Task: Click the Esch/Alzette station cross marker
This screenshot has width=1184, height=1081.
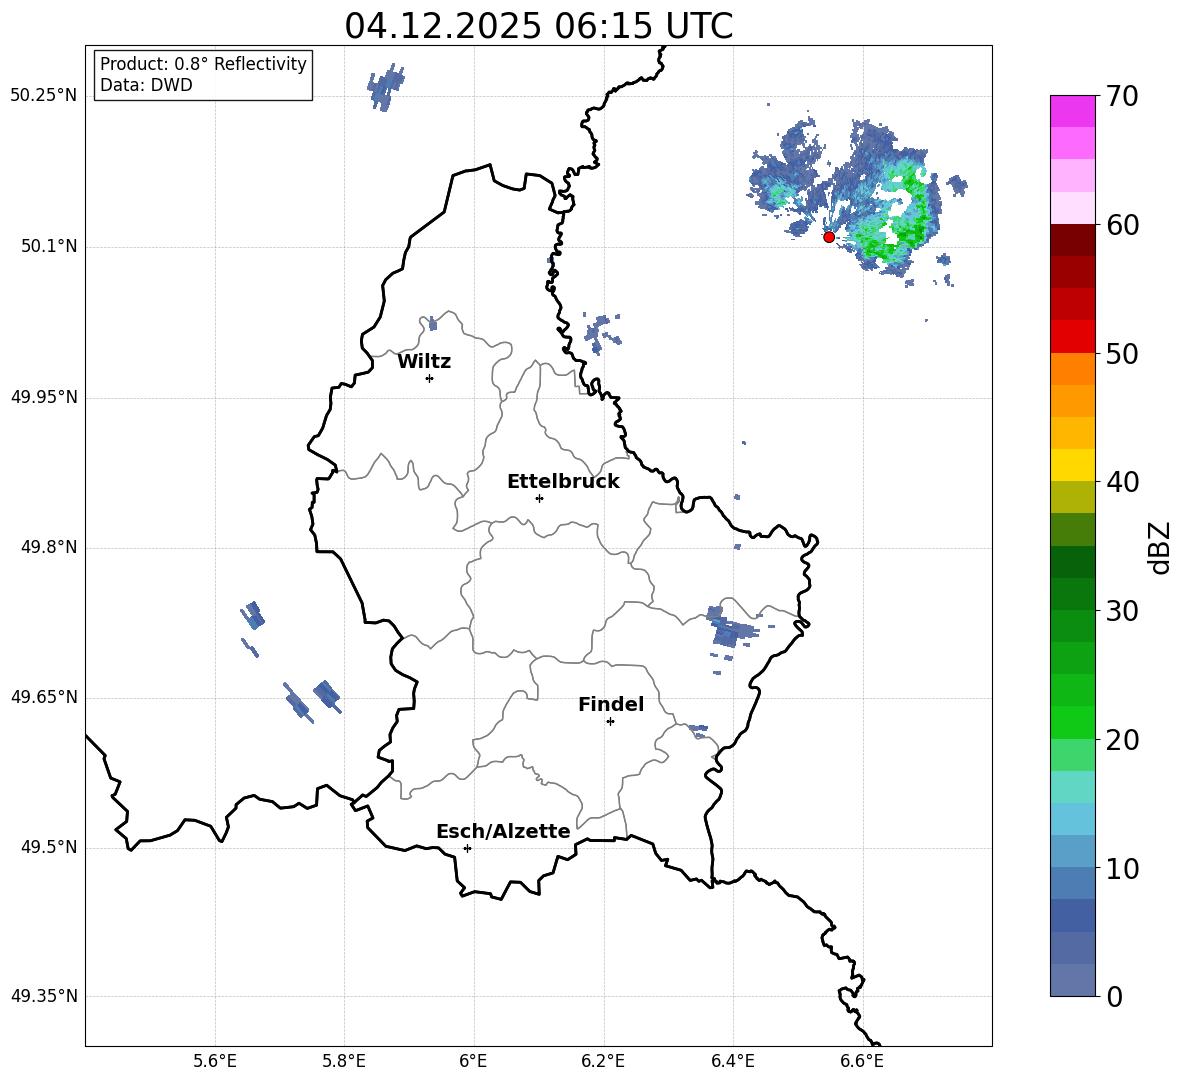Action: point(467,848)
